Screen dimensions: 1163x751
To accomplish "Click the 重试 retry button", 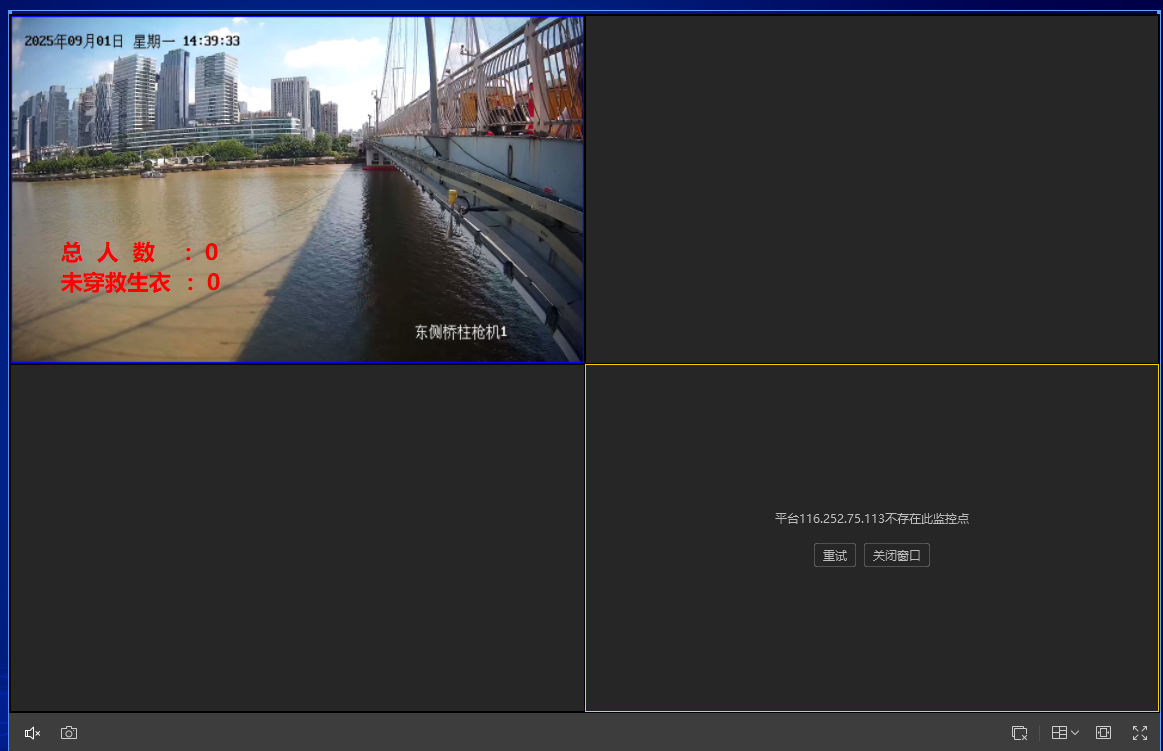I will (x=834, y=555).
